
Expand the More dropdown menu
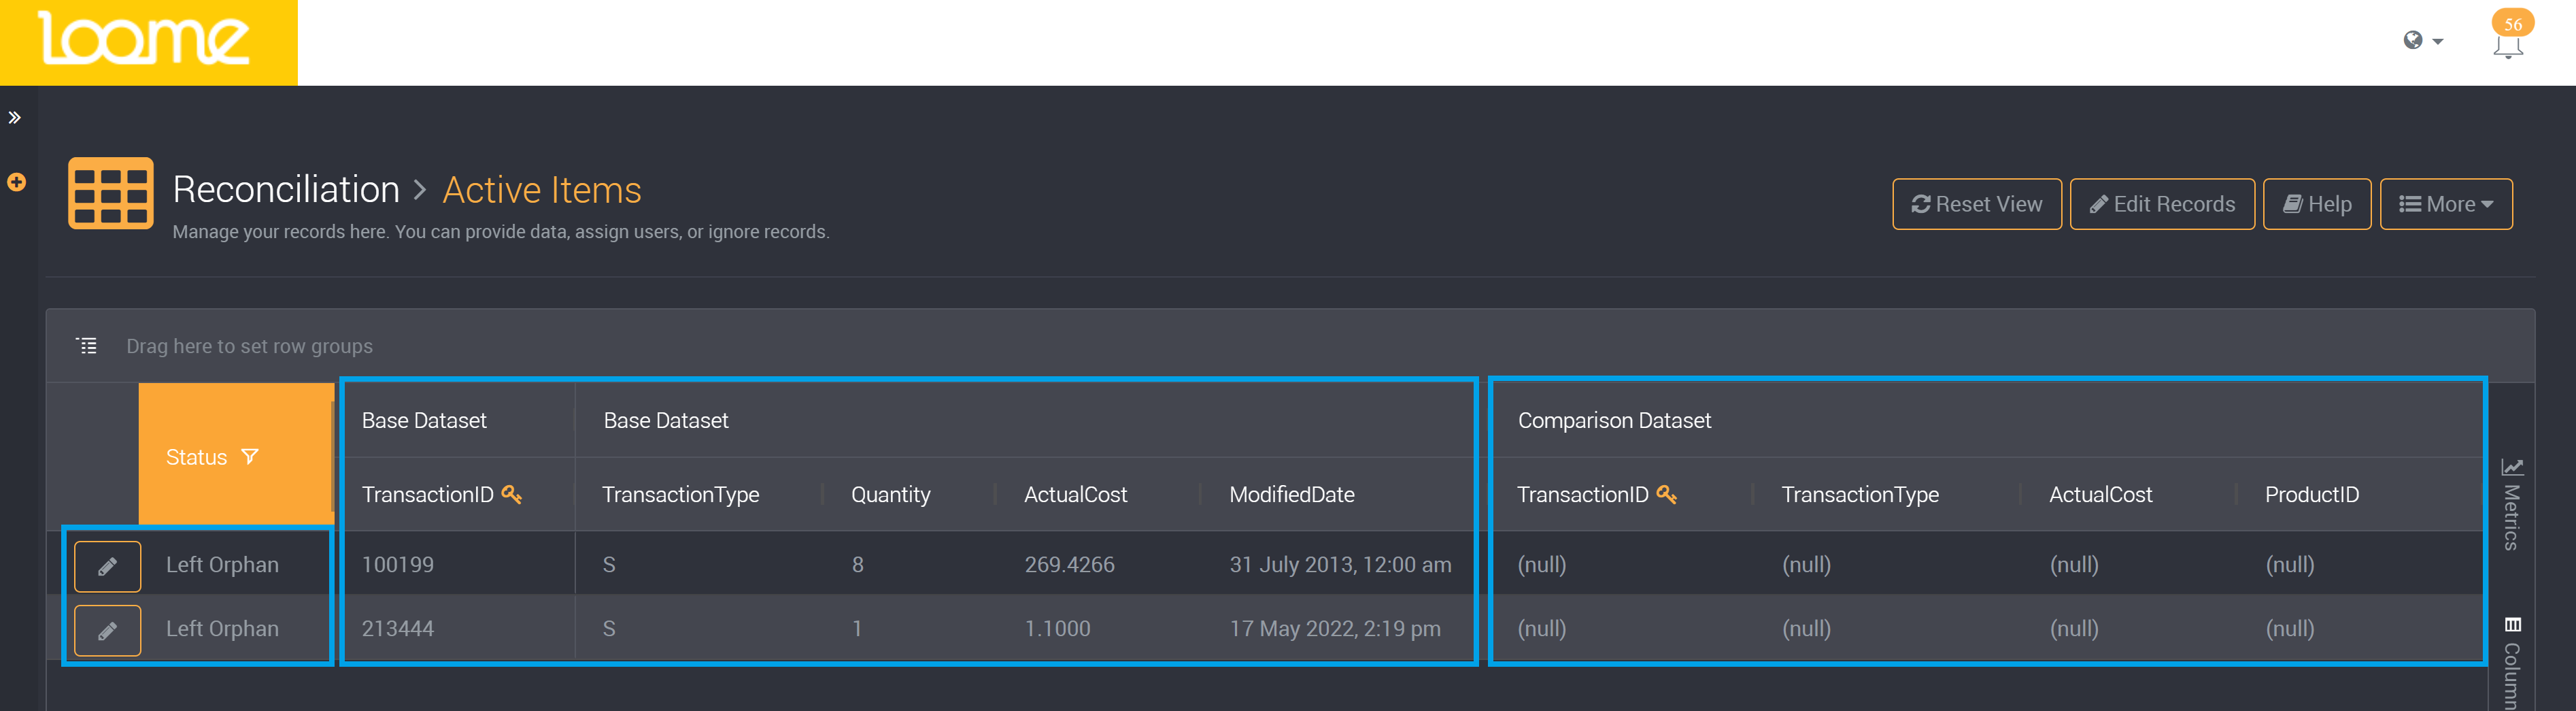point(2445,204)
